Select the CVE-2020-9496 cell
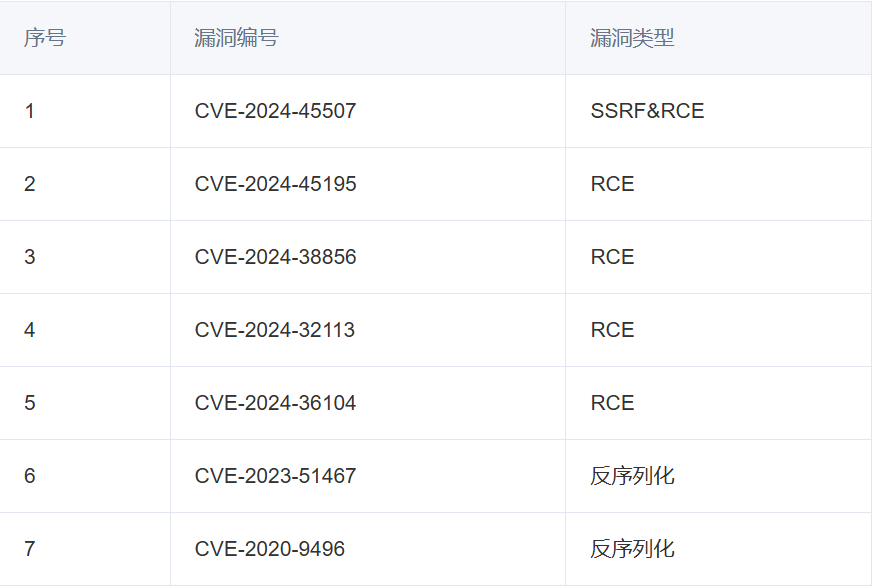Screen dimensions: 872x587 click(x=368, y=549)
